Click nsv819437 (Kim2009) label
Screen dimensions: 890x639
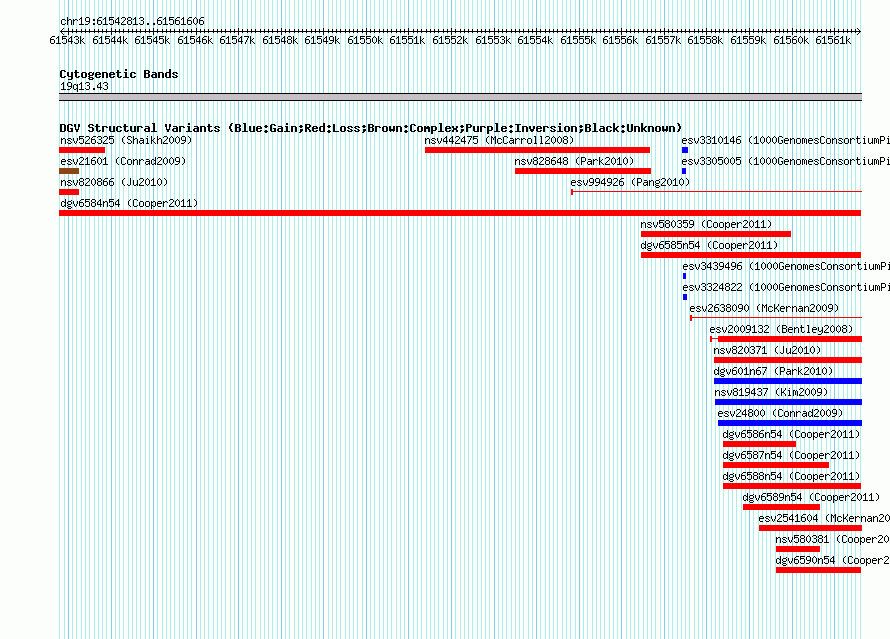(x=771, y=392)
